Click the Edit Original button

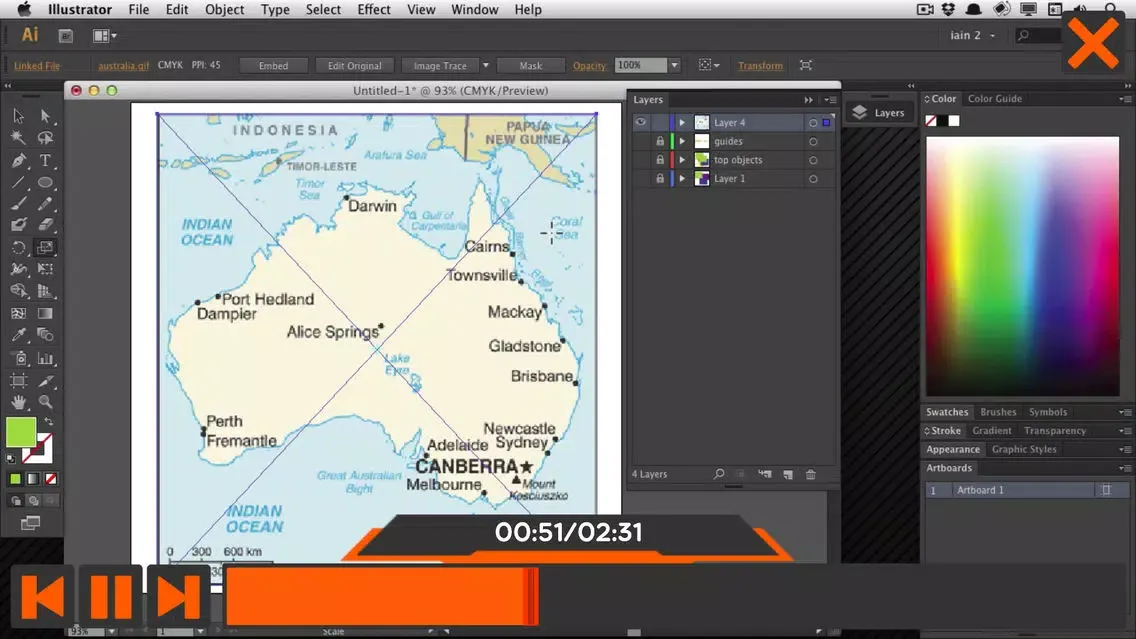pos(354,65)
